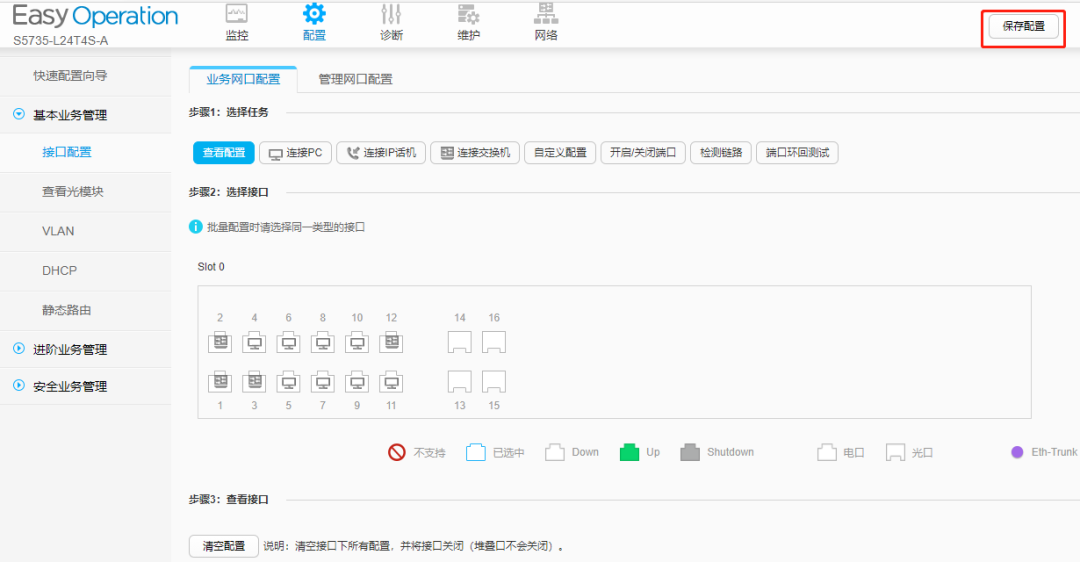1080x562 pixels.
Task: Open DHCP sidebar item
Action: [x=59, y=271]
